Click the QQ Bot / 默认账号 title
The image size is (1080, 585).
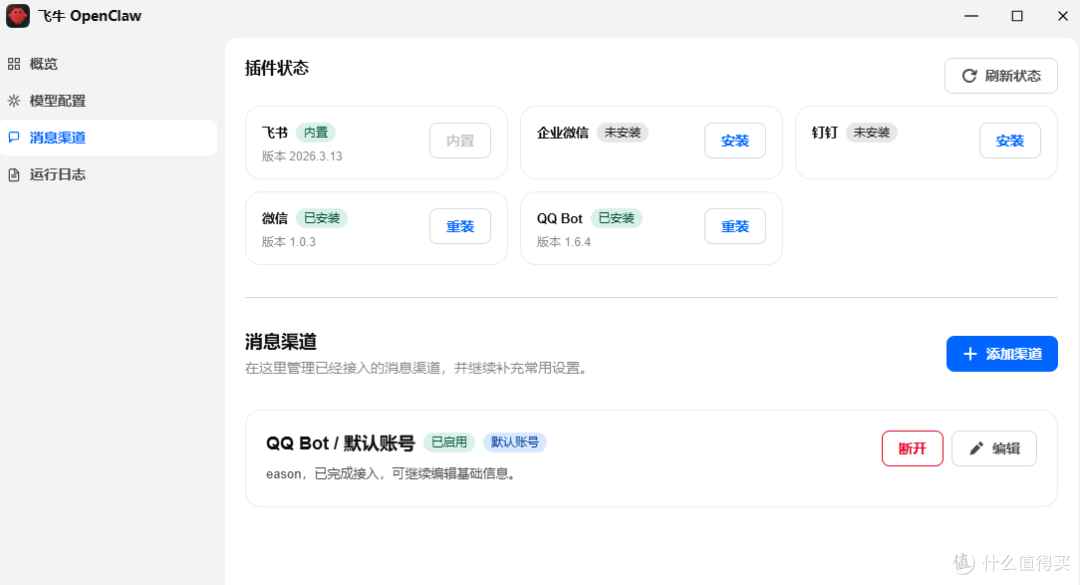(340, 443)
